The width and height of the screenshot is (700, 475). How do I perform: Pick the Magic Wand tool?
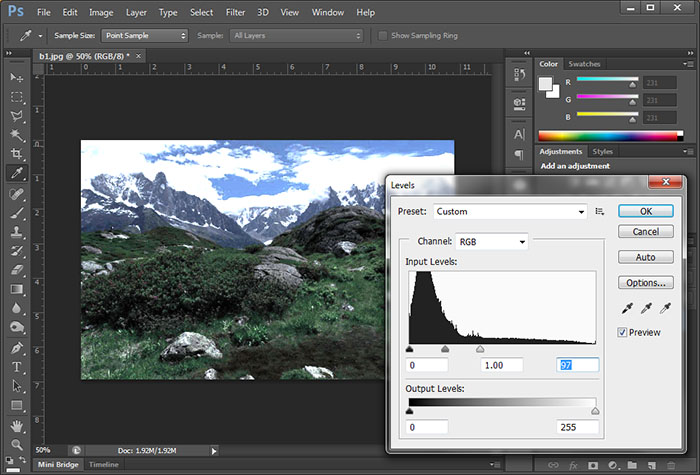[17, 135]
